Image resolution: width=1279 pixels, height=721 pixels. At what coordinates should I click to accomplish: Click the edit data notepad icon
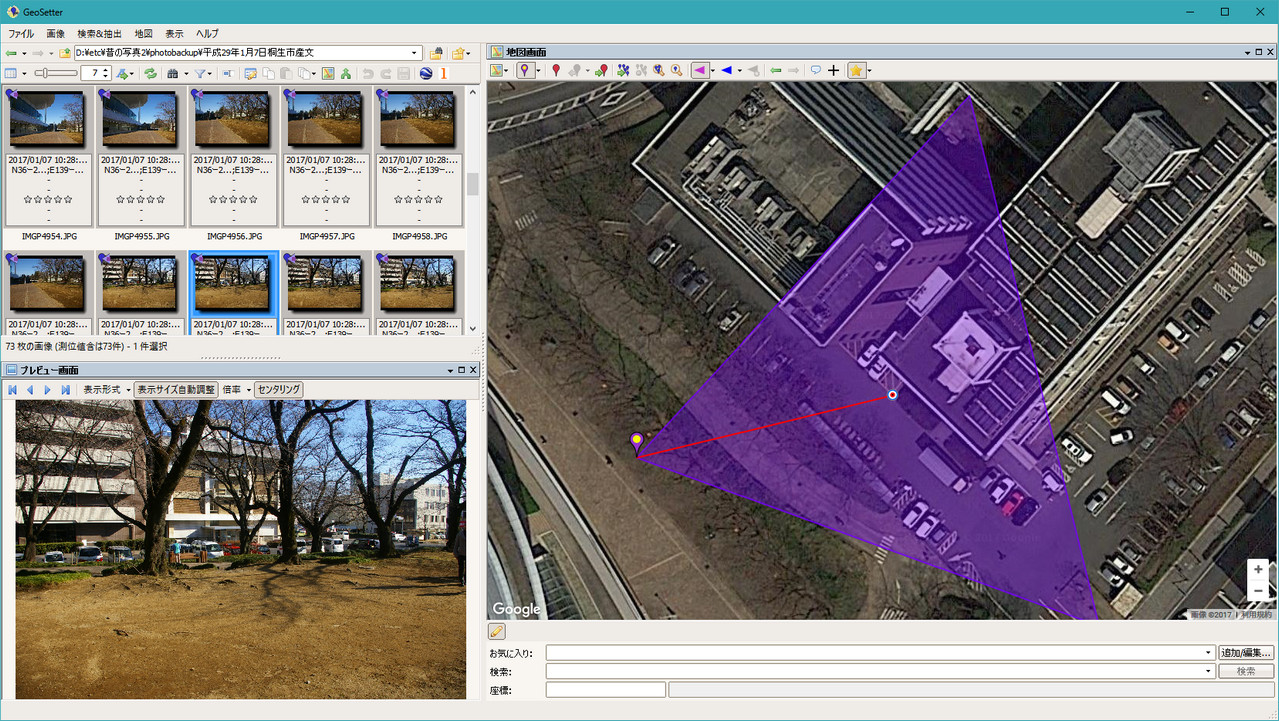(x=250, y=73)
